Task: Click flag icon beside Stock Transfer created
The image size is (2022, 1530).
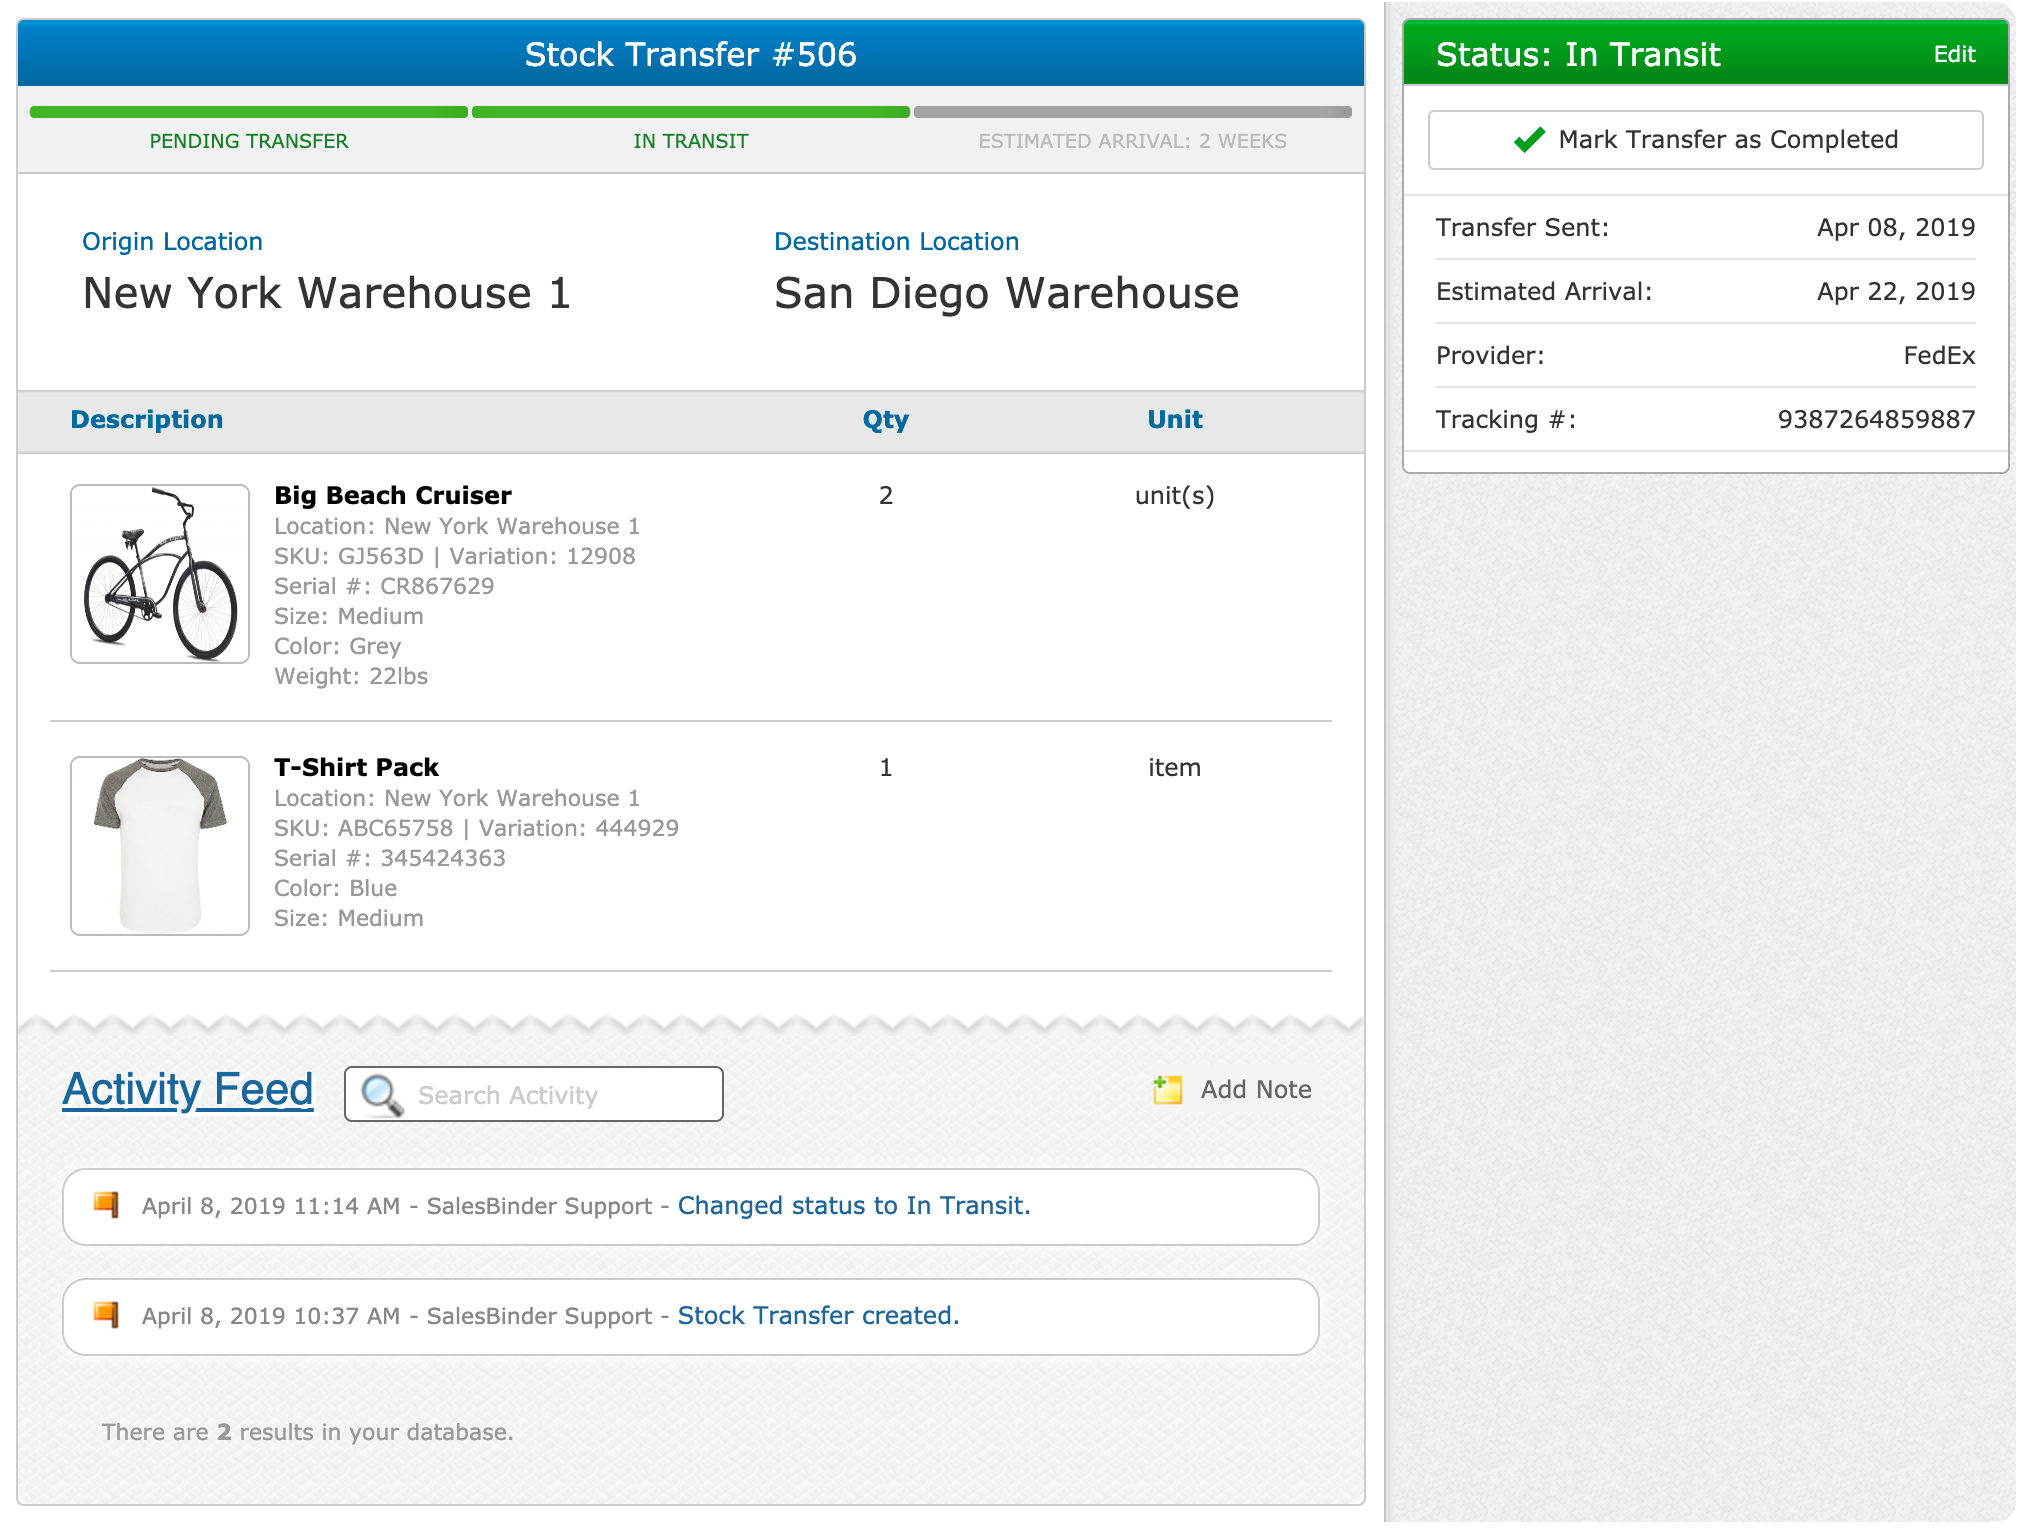Action: pyautogui.click(x=106, y=1314)
